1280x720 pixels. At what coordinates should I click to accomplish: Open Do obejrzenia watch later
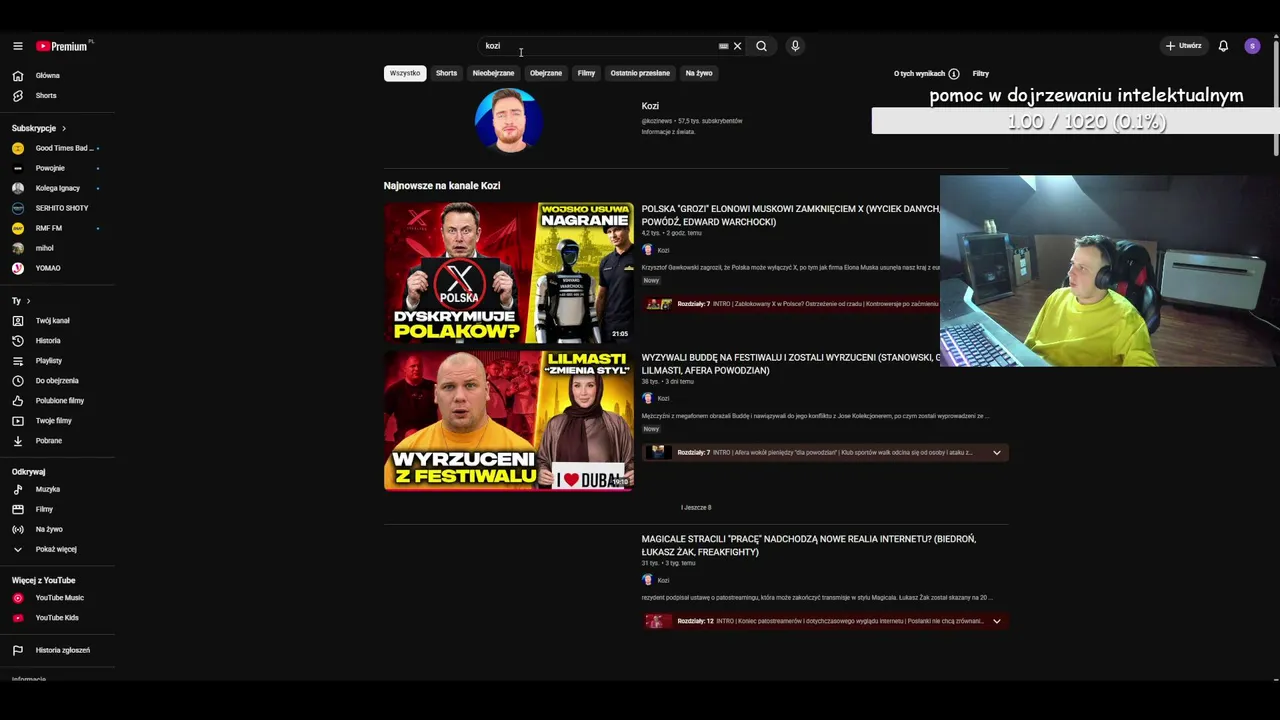coord(57,381)
